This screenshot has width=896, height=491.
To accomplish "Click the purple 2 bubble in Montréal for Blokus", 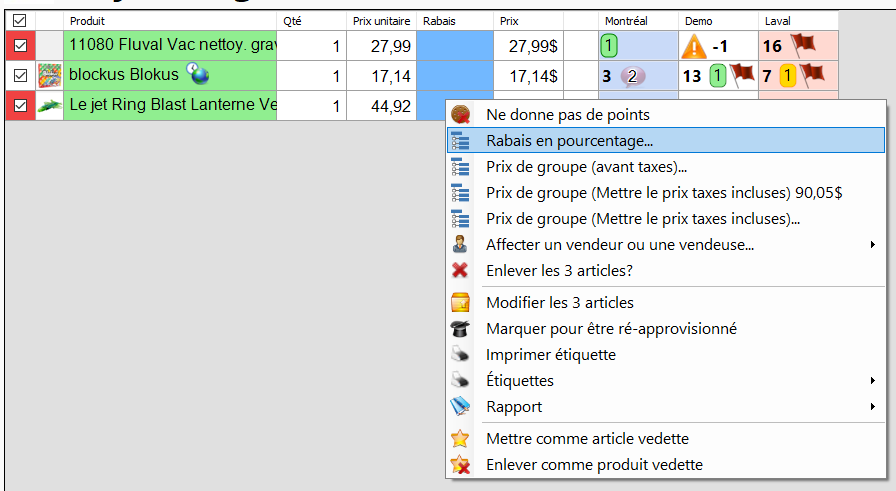I will coord(632,76).
